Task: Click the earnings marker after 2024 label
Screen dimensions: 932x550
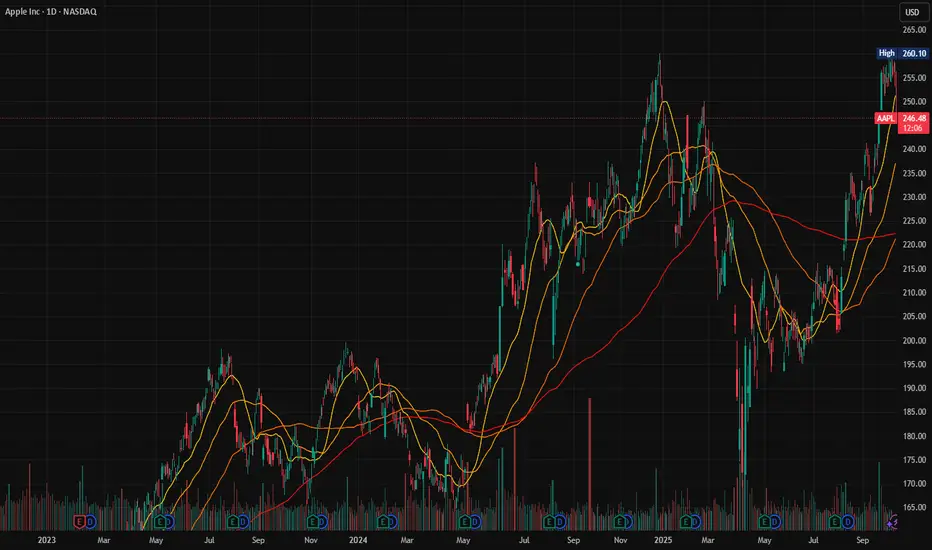Action: click(383, 522)
